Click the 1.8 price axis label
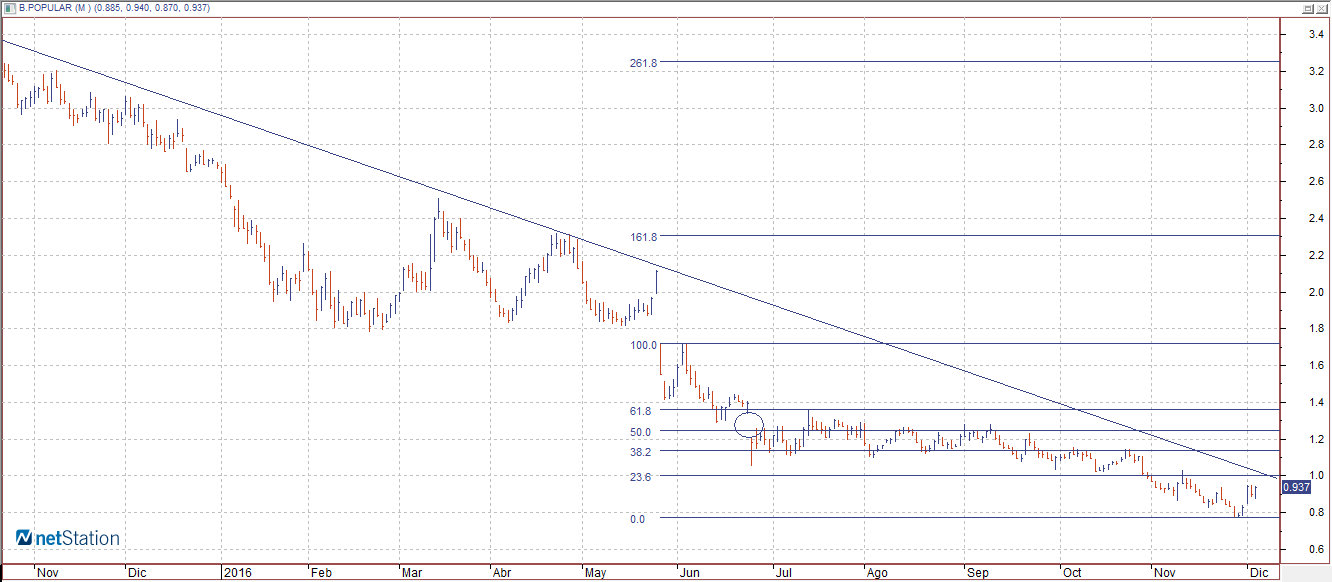This screenshot has width=1332, height=582. 1318,329
